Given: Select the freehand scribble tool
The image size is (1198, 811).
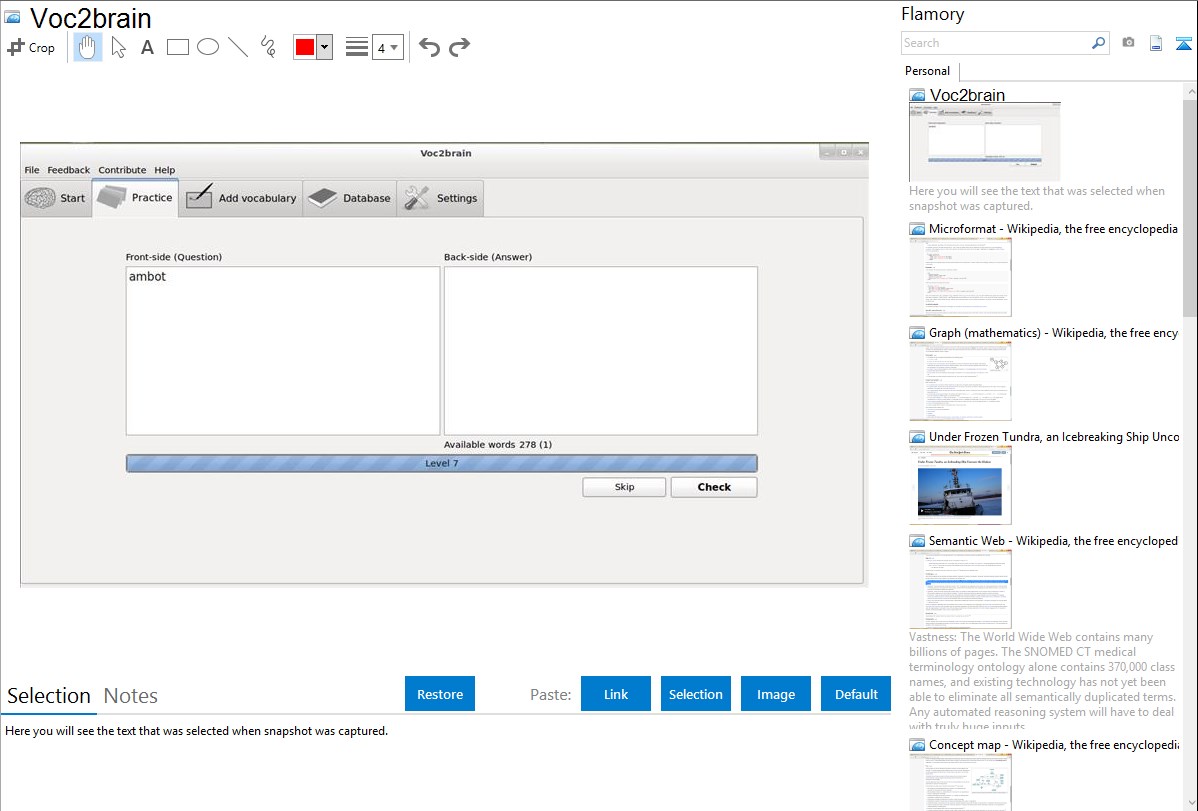Looking at the screenshot, I should tap(268, 47).
